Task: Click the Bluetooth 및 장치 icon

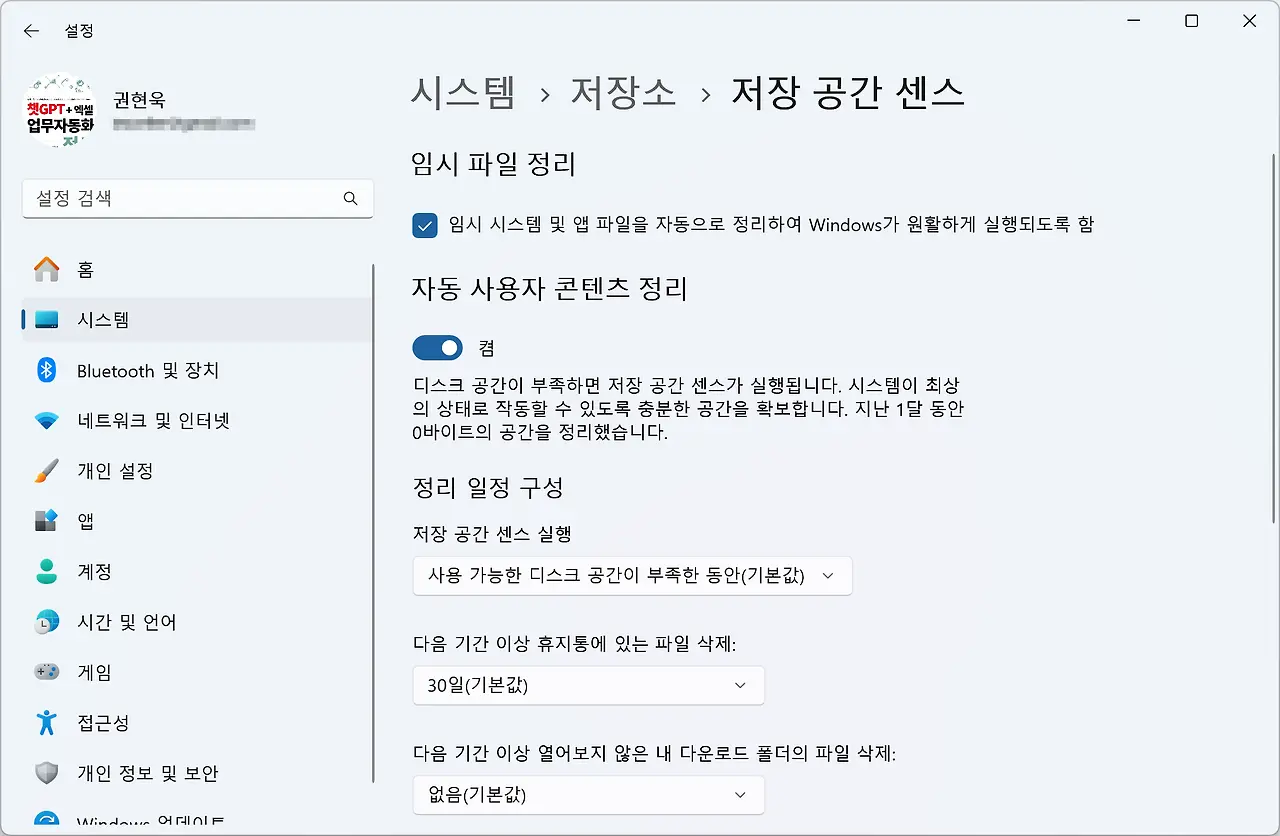Action: pyautogui.click(x=48, y=370)
